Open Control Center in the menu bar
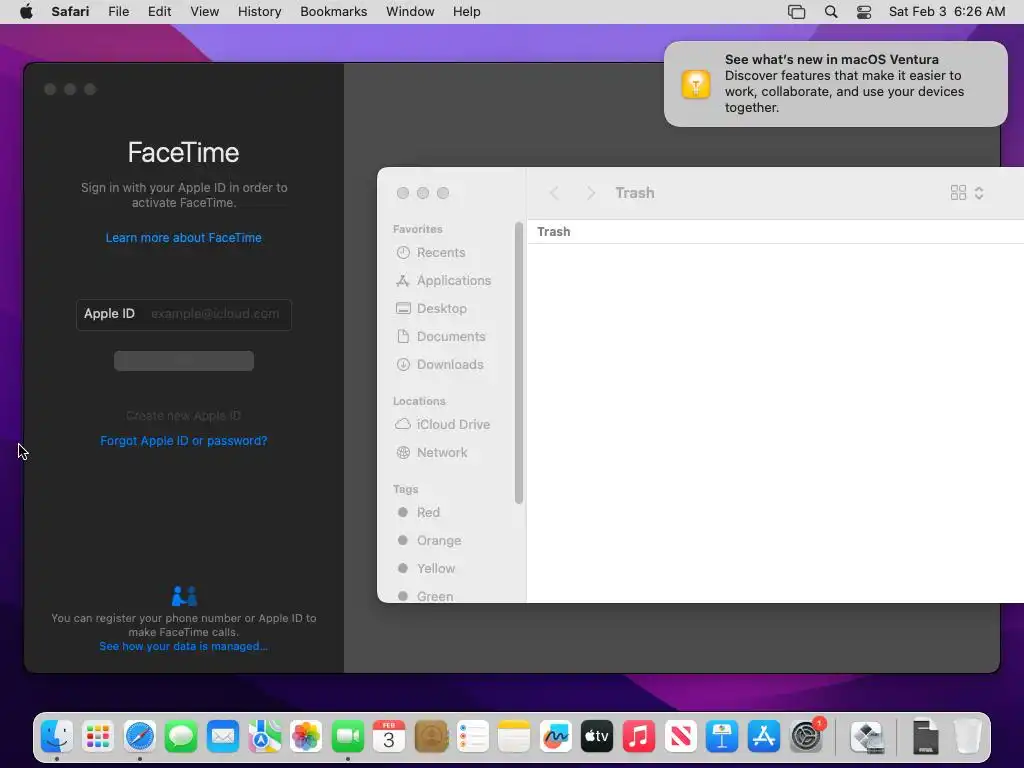1024x768 pixels. tap(864, 12)
